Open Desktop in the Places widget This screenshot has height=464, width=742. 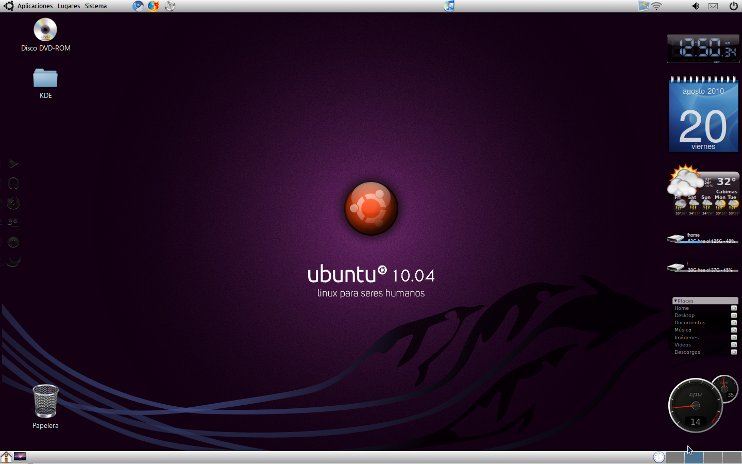(684, 315)
